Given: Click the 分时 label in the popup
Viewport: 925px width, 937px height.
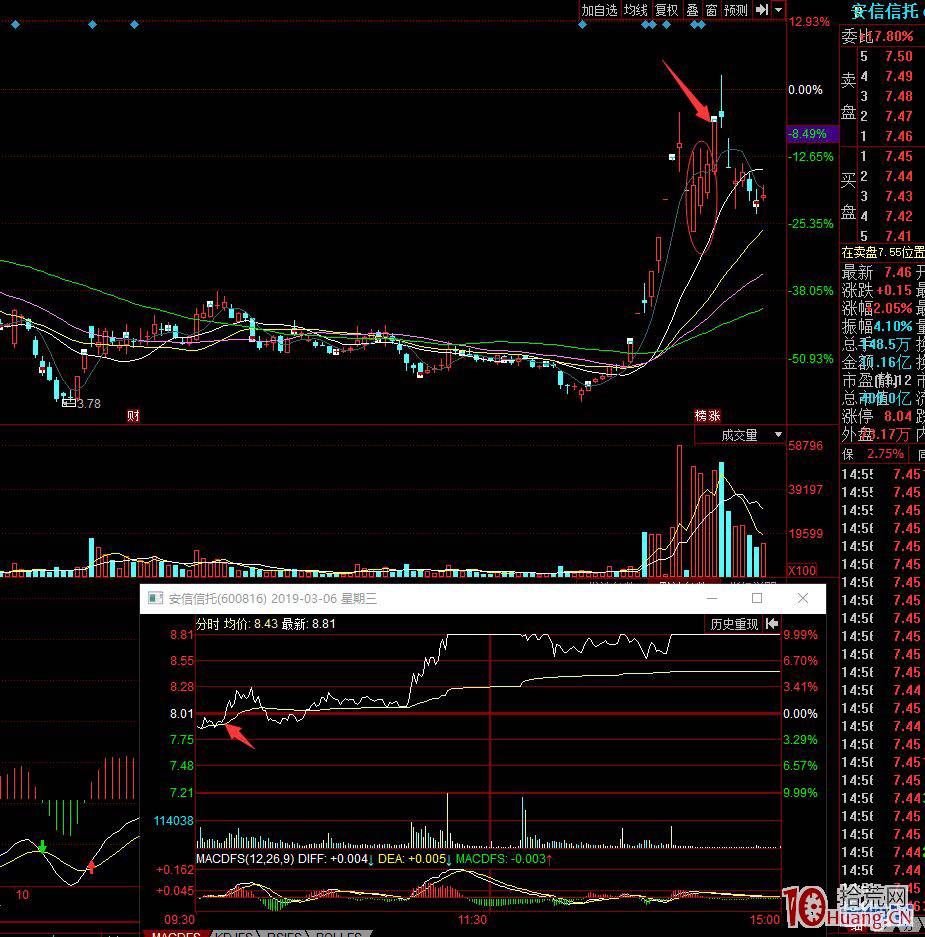Looking at the screenshot, I should 207,624.
